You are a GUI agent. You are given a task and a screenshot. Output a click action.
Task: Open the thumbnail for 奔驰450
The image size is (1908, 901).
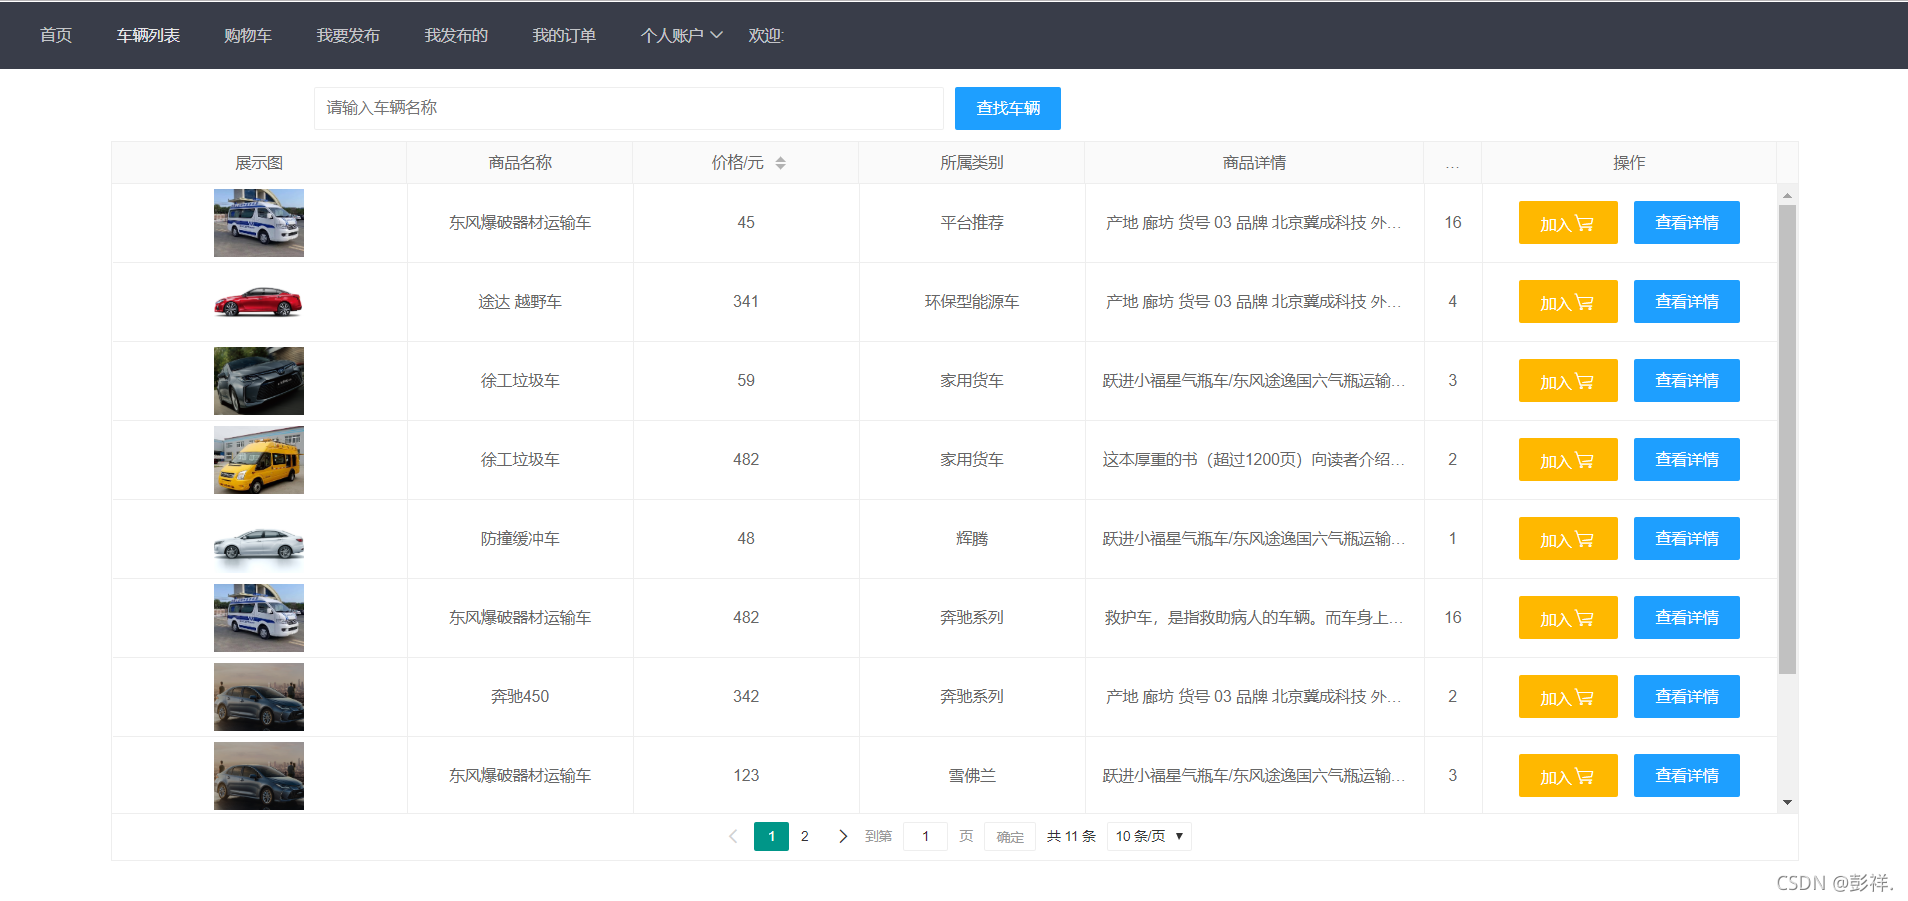(x=259, y=697)
